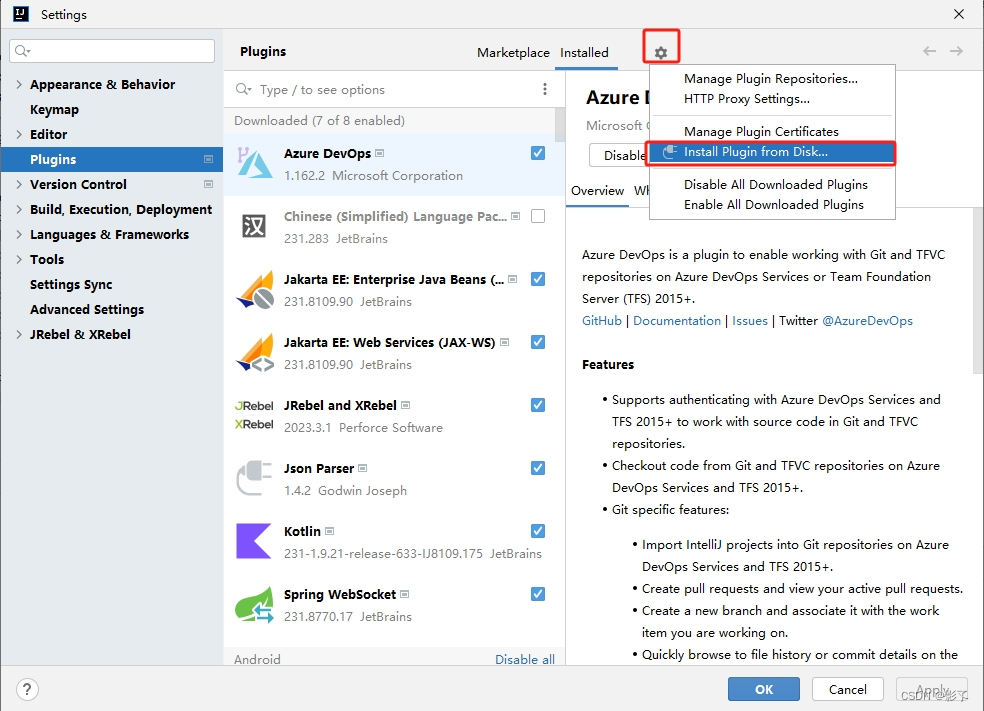This screenshot has height=711, width=984.
Task: Click the forward navigation arrow
Action: tap(956, 51)
